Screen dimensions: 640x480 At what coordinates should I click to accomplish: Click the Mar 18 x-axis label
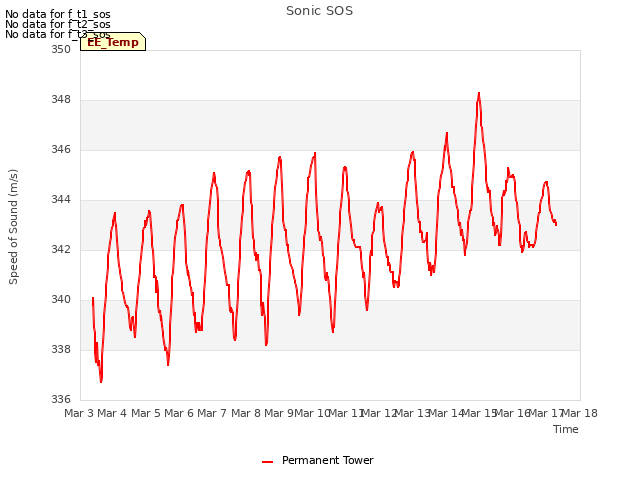[x=580, y=413]
